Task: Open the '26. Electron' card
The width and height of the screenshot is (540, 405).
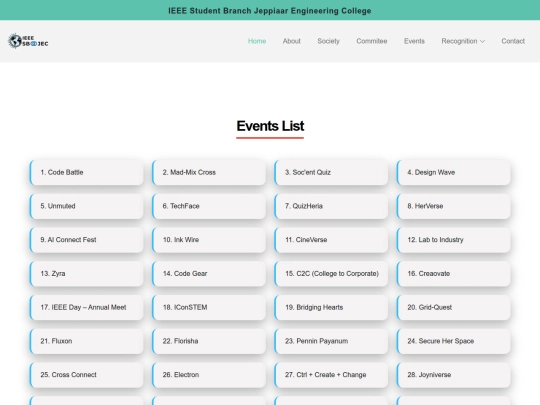Action: pyautogui.click(x=209, y=375)
